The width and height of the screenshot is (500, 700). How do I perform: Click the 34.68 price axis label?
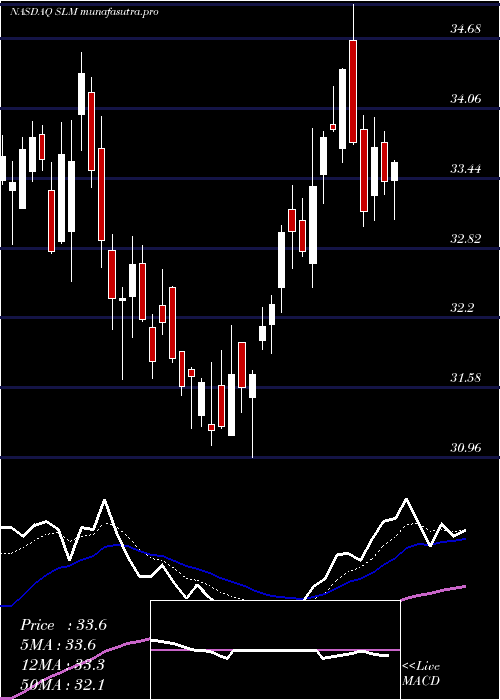(x=466, y=29)
